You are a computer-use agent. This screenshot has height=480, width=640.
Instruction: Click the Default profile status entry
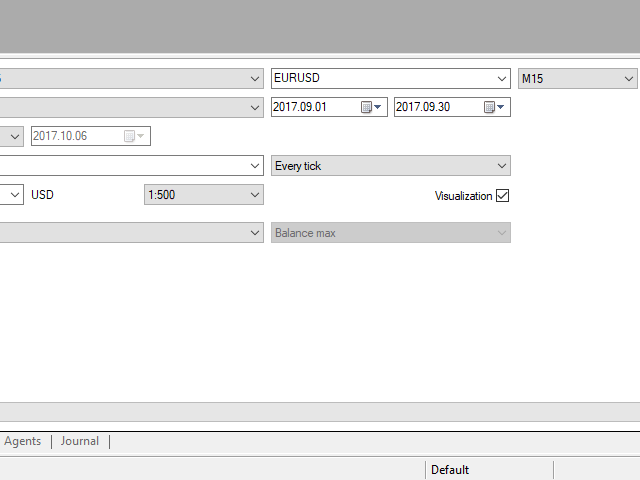(450, 470)
